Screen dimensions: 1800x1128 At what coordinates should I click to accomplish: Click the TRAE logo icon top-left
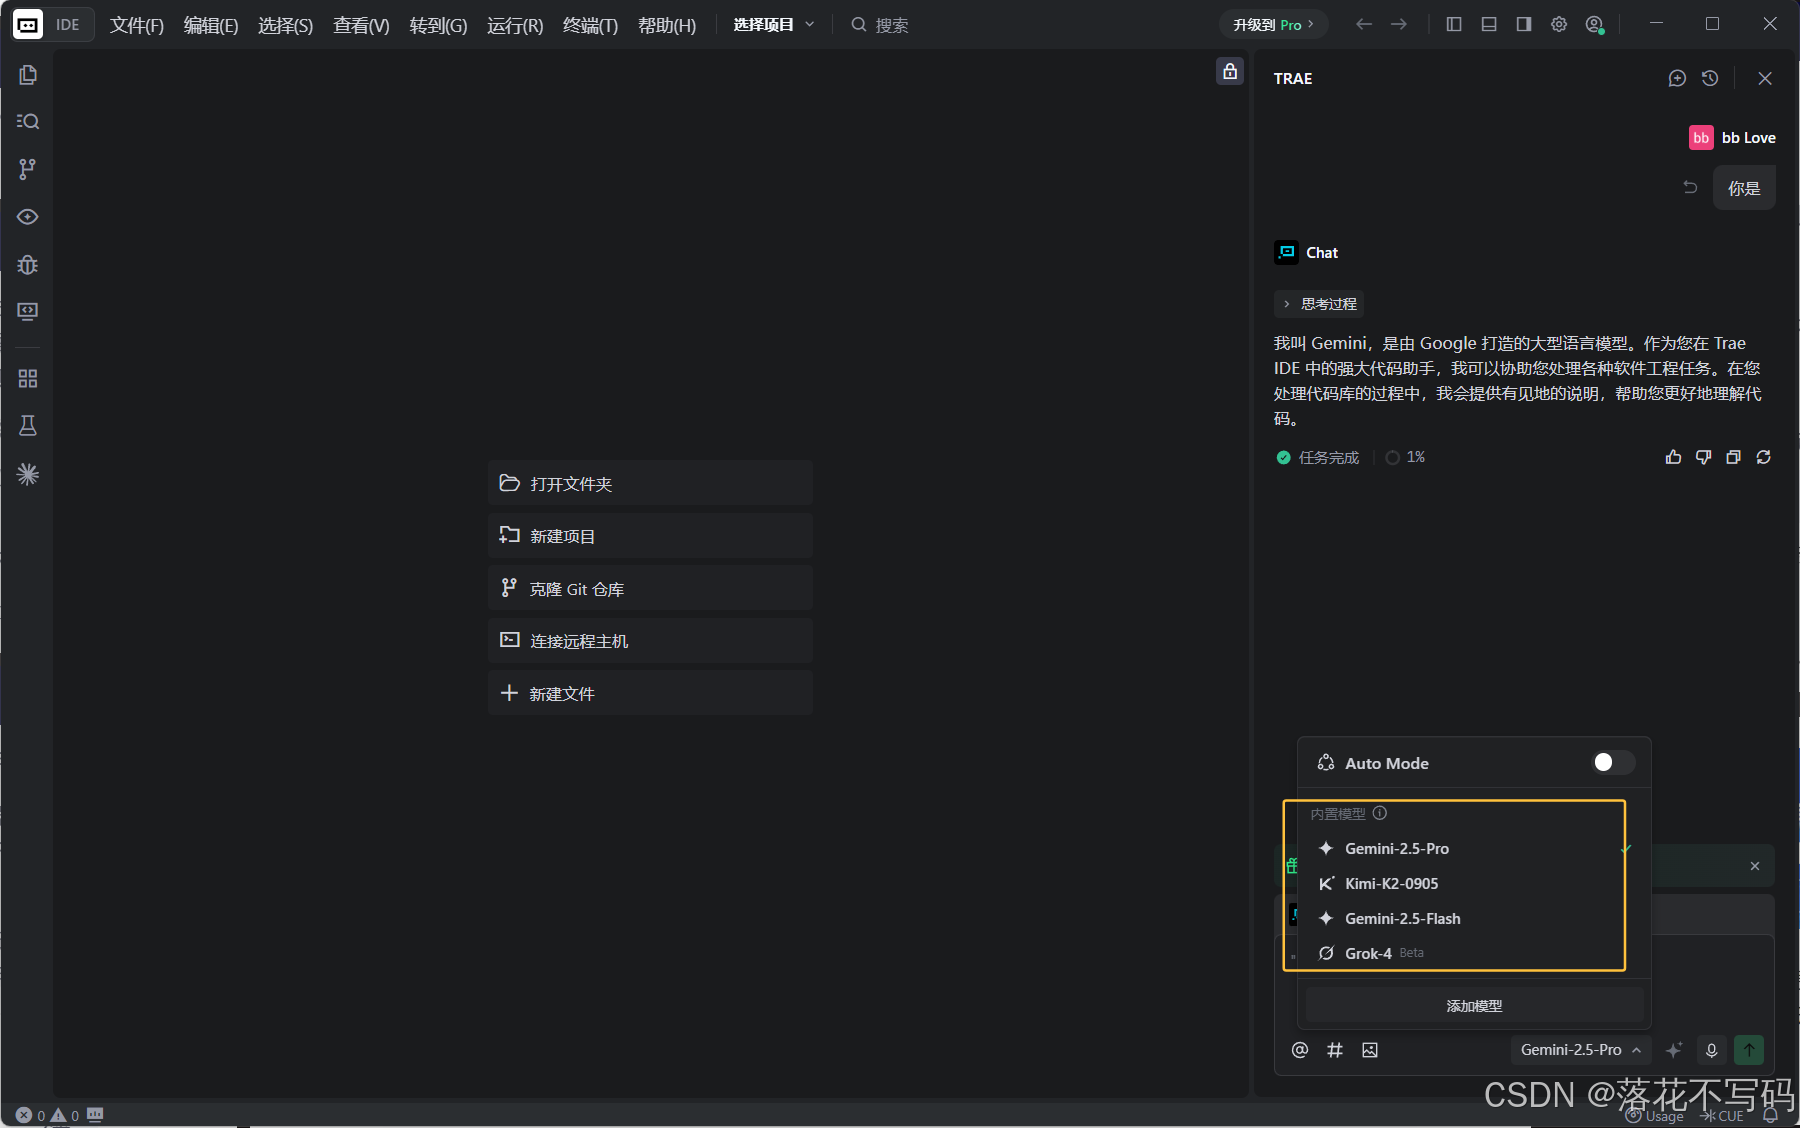28,25
